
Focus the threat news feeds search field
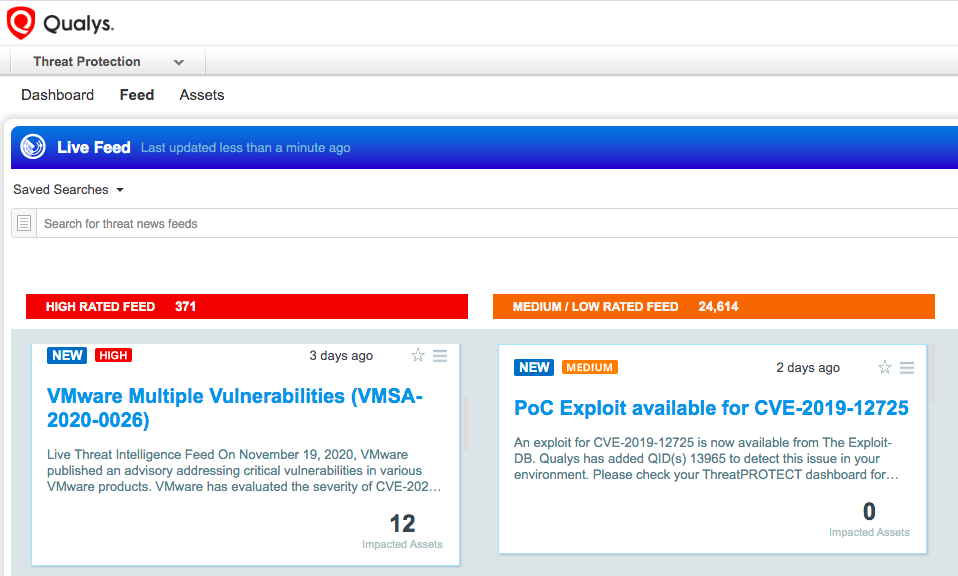tap(497, 224)
